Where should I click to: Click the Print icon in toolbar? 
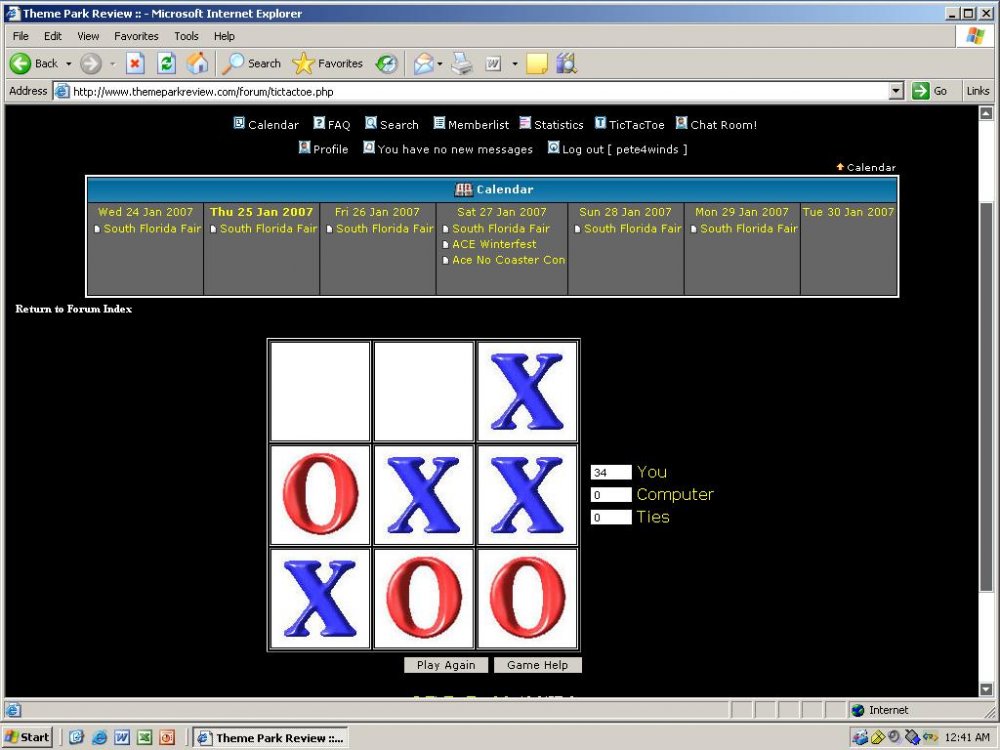pyautogui.click(x=461, y=63)
